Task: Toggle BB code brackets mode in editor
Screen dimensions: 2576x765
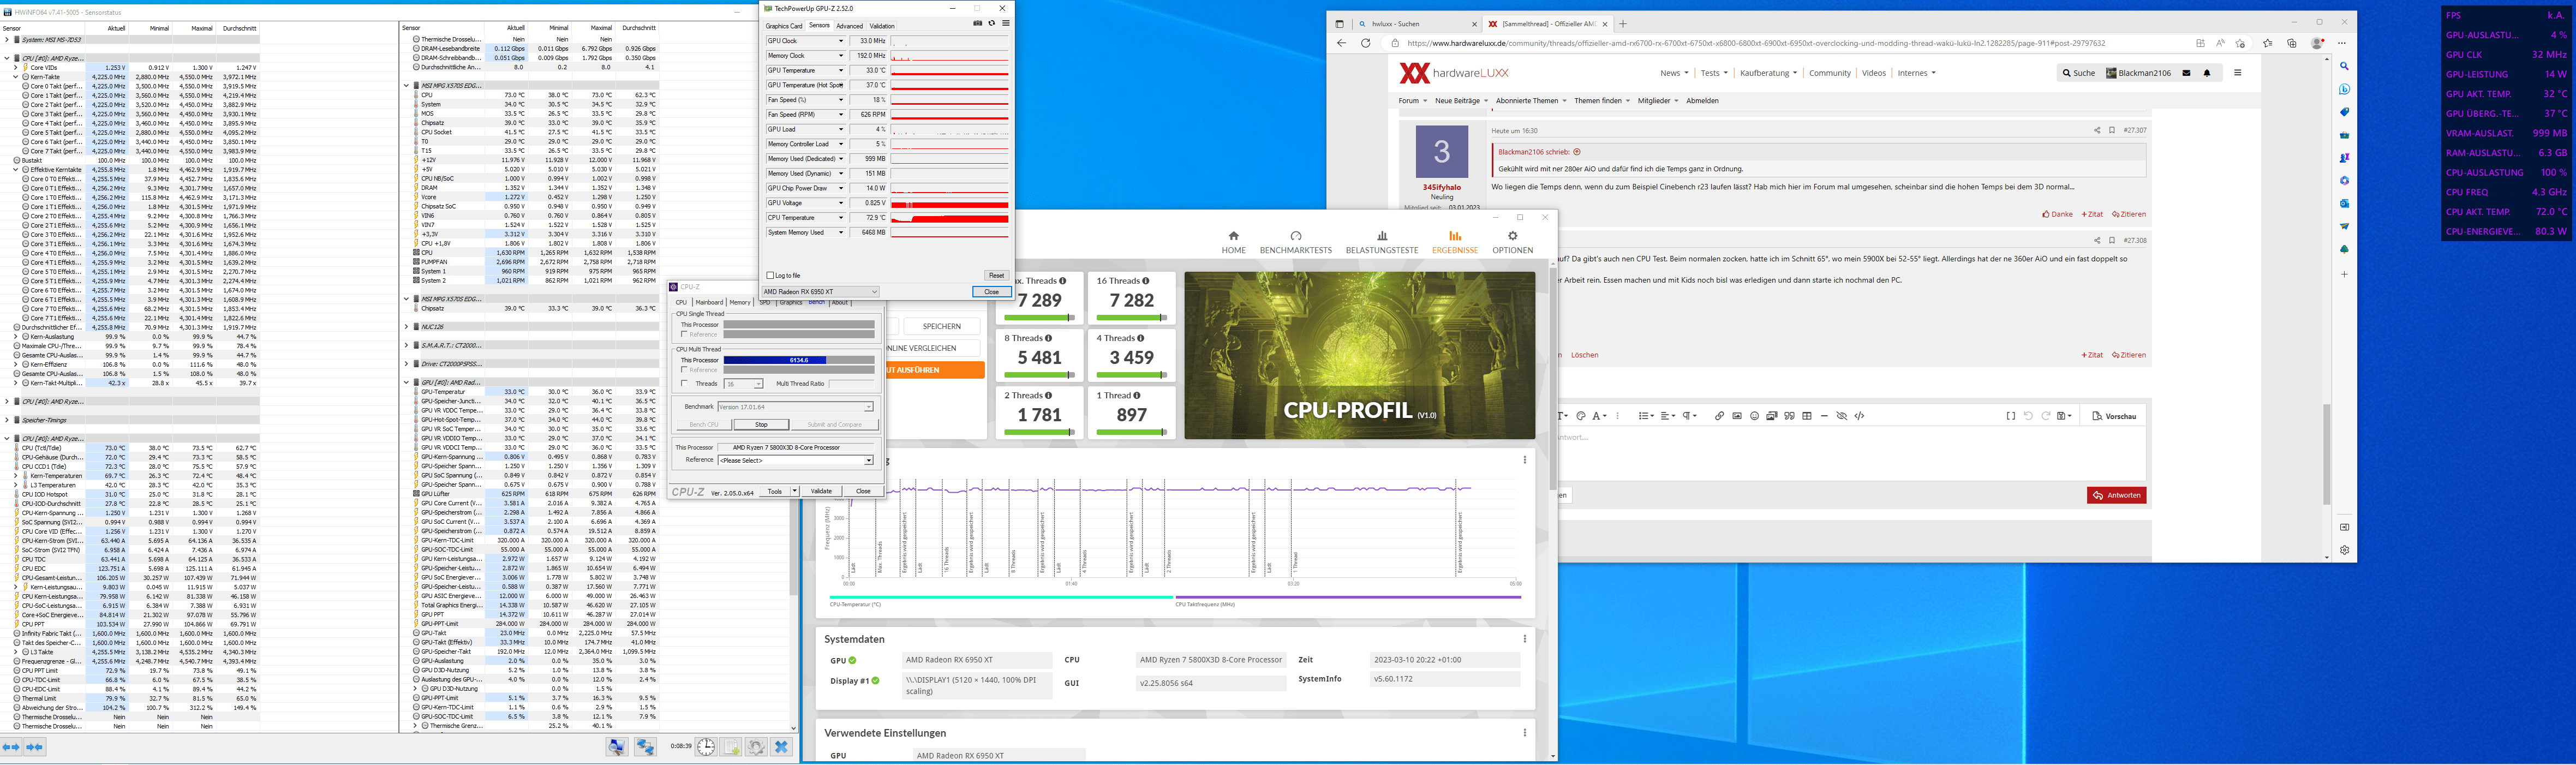Action: coord(2010,416)
